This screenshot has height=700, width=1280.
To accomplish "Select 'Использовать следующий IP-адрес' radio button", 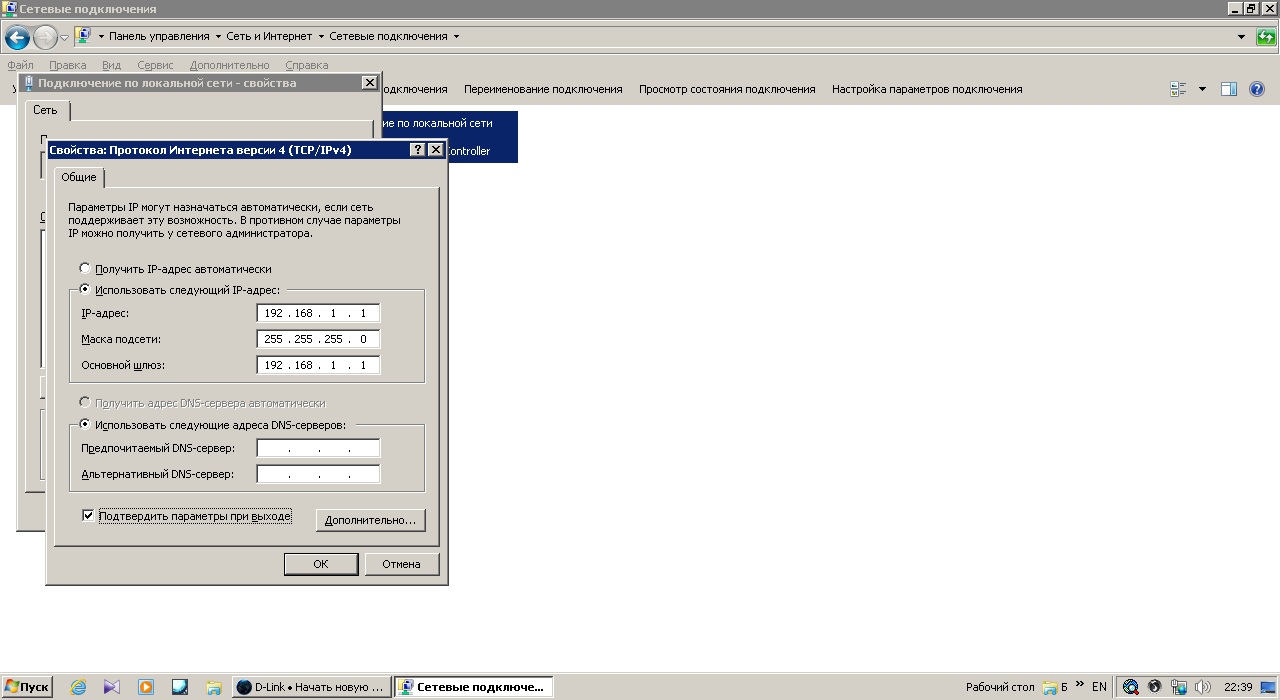I will tap(85, 290).
